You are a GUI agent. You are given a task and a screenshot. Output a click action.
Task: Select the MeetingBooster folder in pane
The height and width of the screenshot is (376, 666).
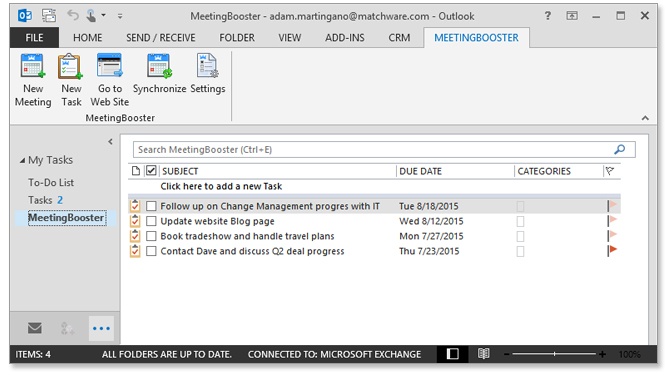[x=67, y=218]
